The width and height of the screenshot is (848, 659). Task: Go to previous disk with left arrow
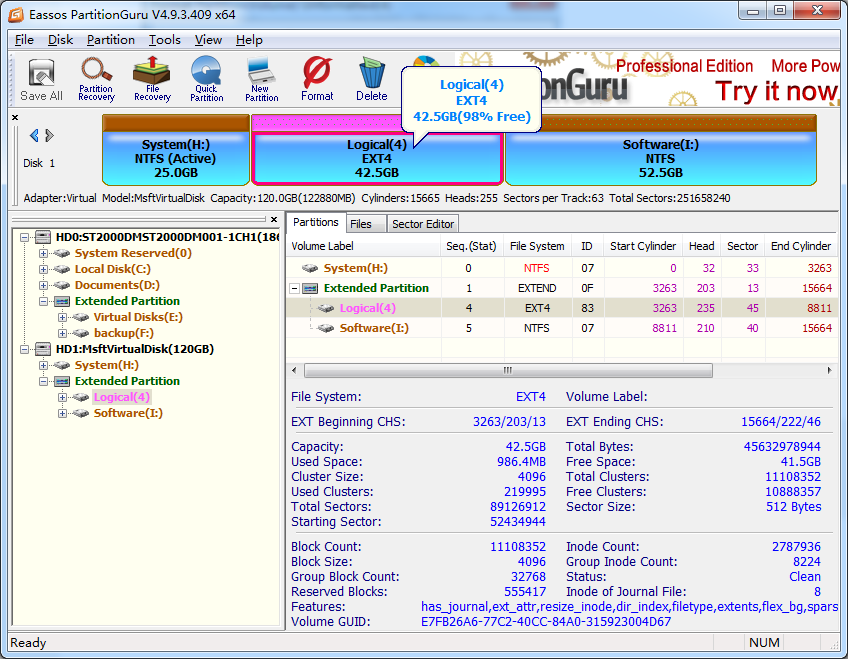(34, 135)
